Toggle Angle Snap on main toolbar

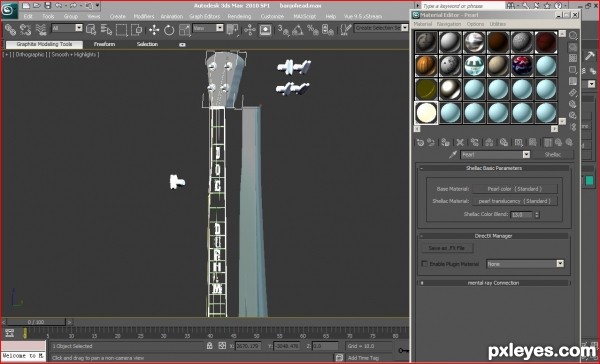click(298, 29)
